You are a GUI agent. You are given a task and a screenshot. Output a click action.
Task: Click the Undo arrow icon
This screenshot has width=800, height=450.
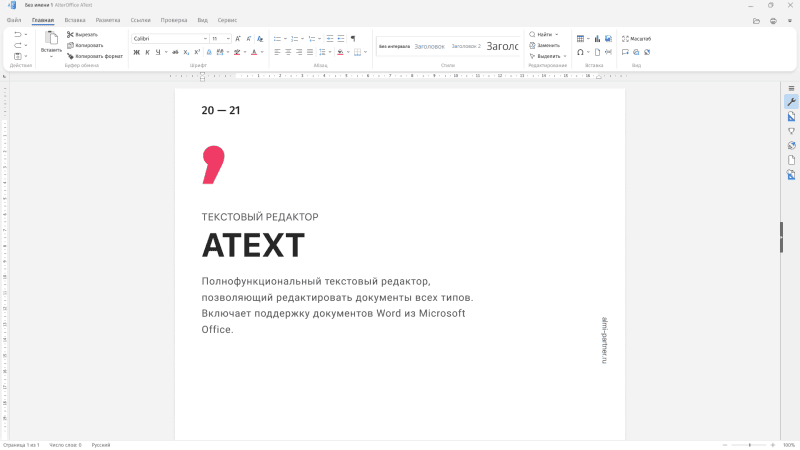coord(17,35)
